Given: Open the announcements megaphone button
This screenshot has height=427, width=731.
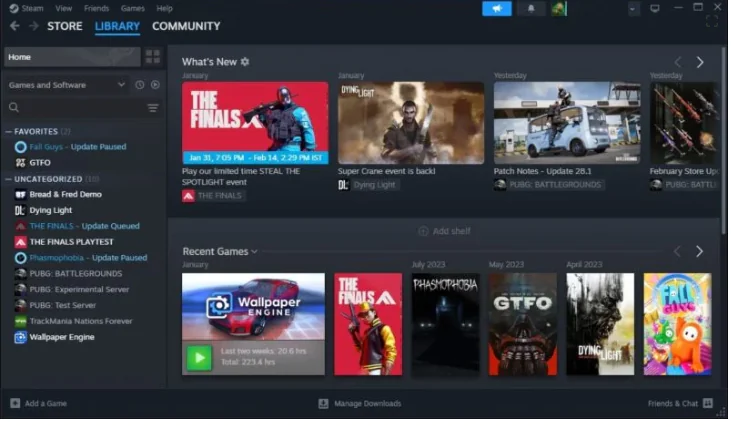Looking at the screenshot, I should coord(497,9).
